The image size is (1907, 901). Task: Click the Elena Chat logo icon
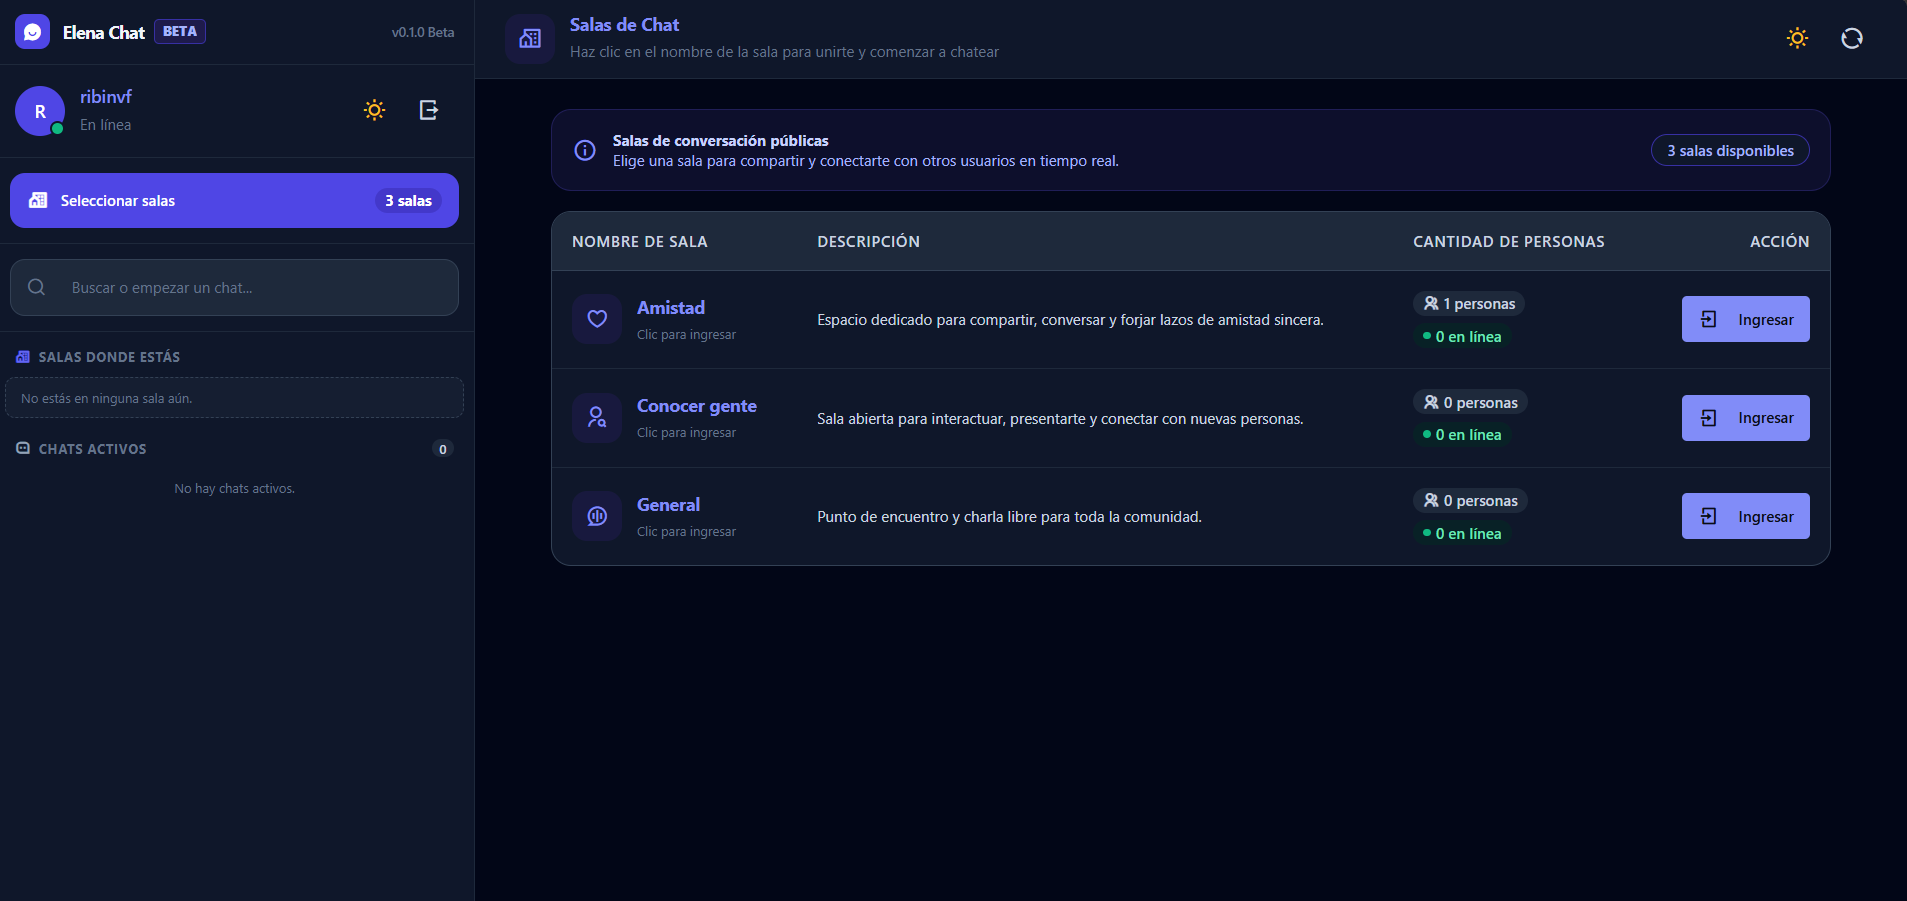pyautogui.click(x=32, y=32)
